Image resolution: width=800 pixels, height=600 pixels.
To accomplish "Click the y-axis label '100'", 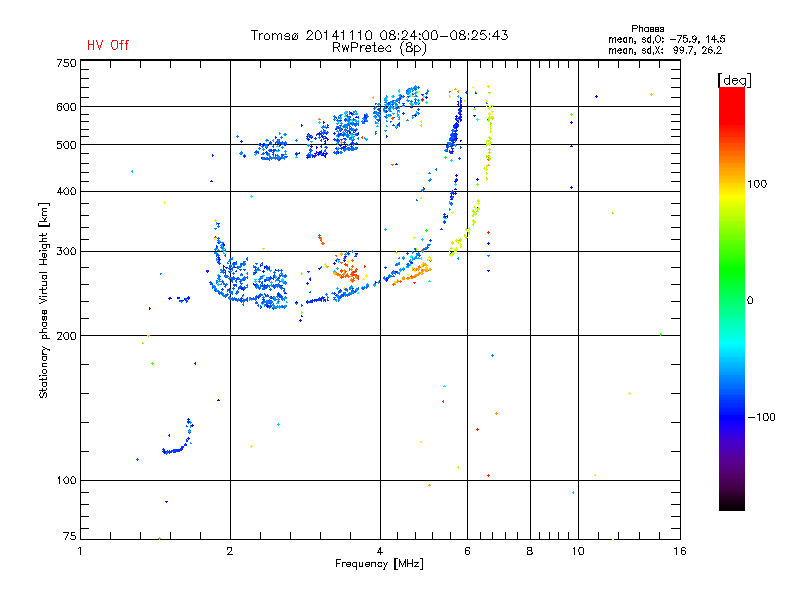I will (x=66, y=480).
